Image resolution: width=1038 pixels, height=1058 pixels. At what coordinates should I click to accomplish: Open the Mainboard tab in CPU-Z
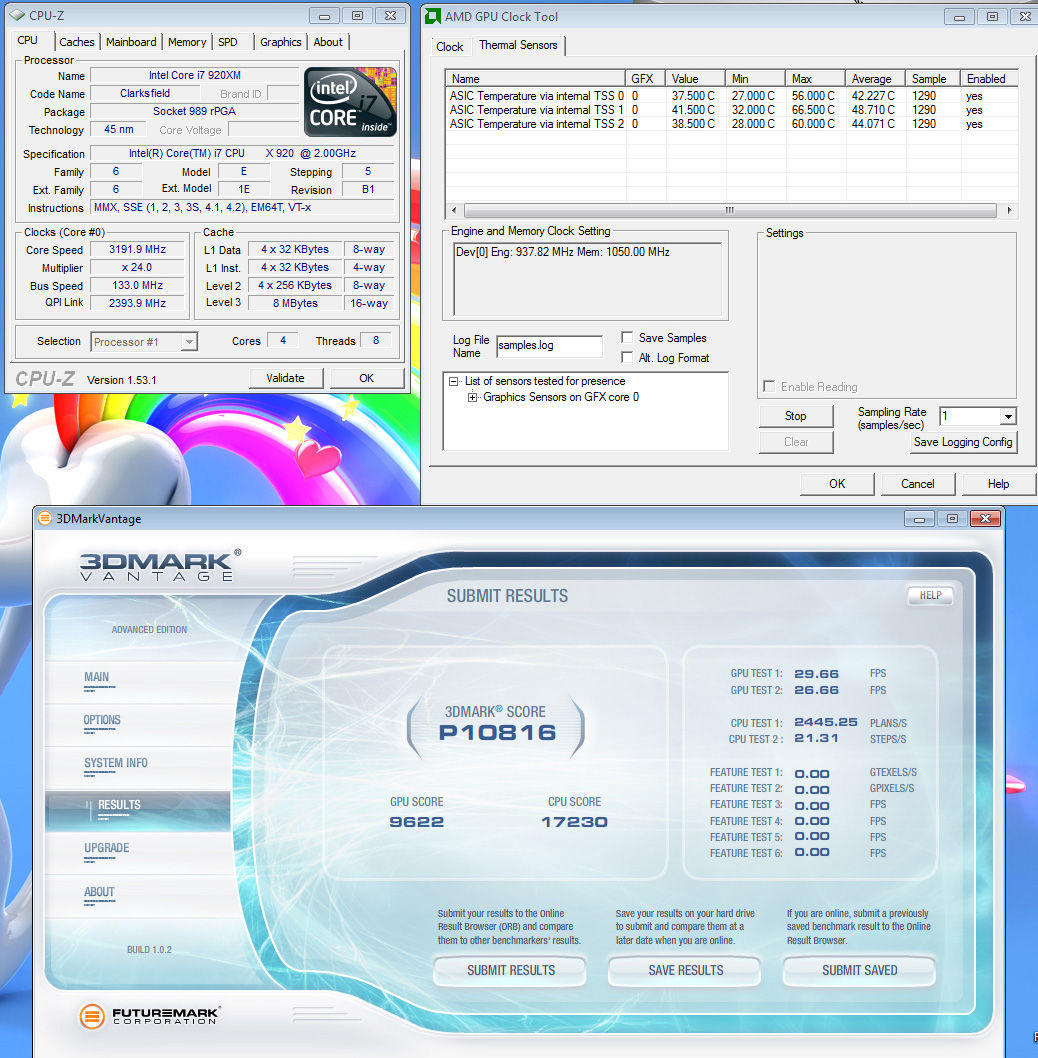[131, 42]
